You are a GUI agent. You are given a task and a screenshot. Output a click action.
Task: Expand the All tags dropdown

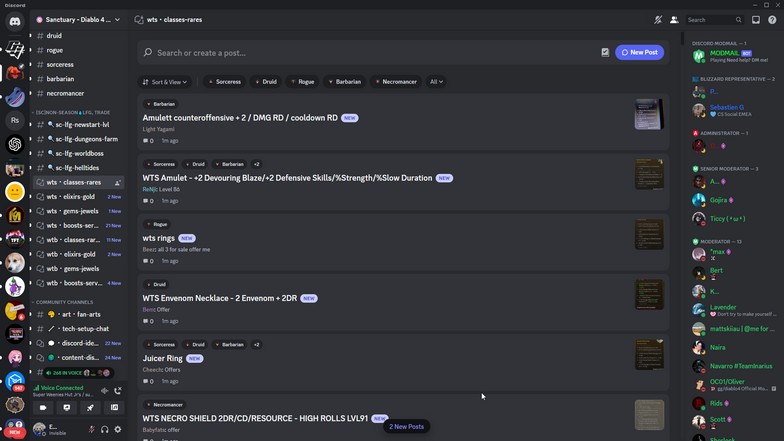coord(436,82)
